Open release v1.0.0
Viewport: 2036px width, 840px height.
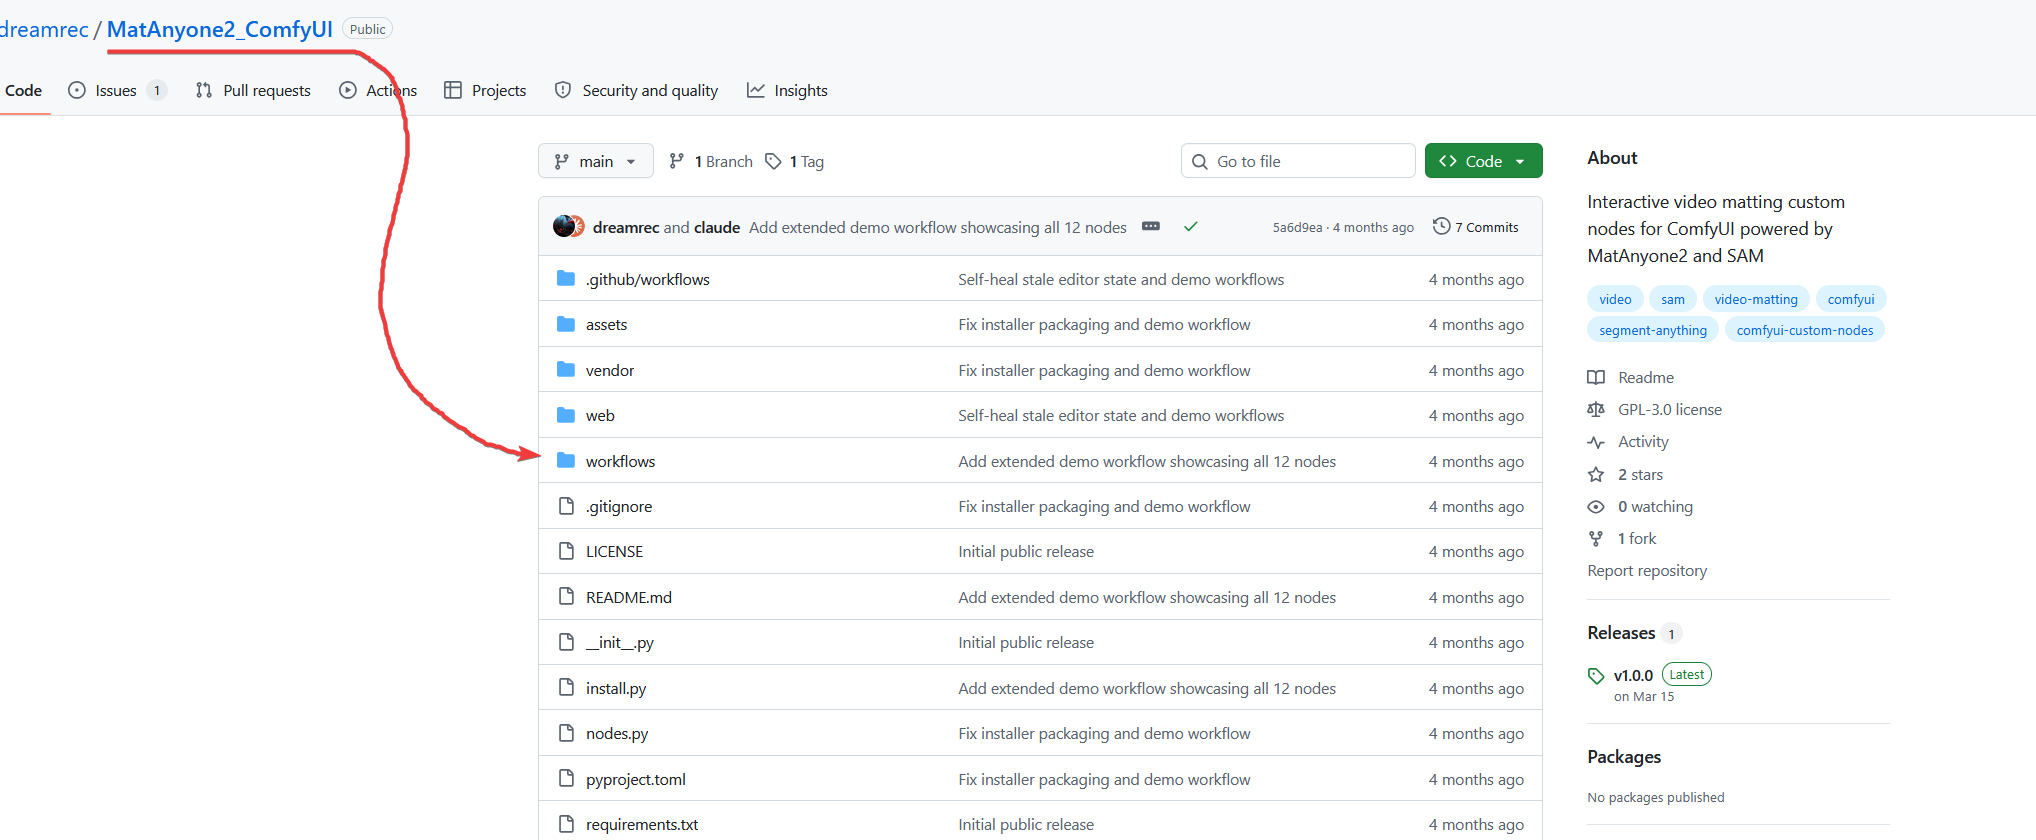1633,675
